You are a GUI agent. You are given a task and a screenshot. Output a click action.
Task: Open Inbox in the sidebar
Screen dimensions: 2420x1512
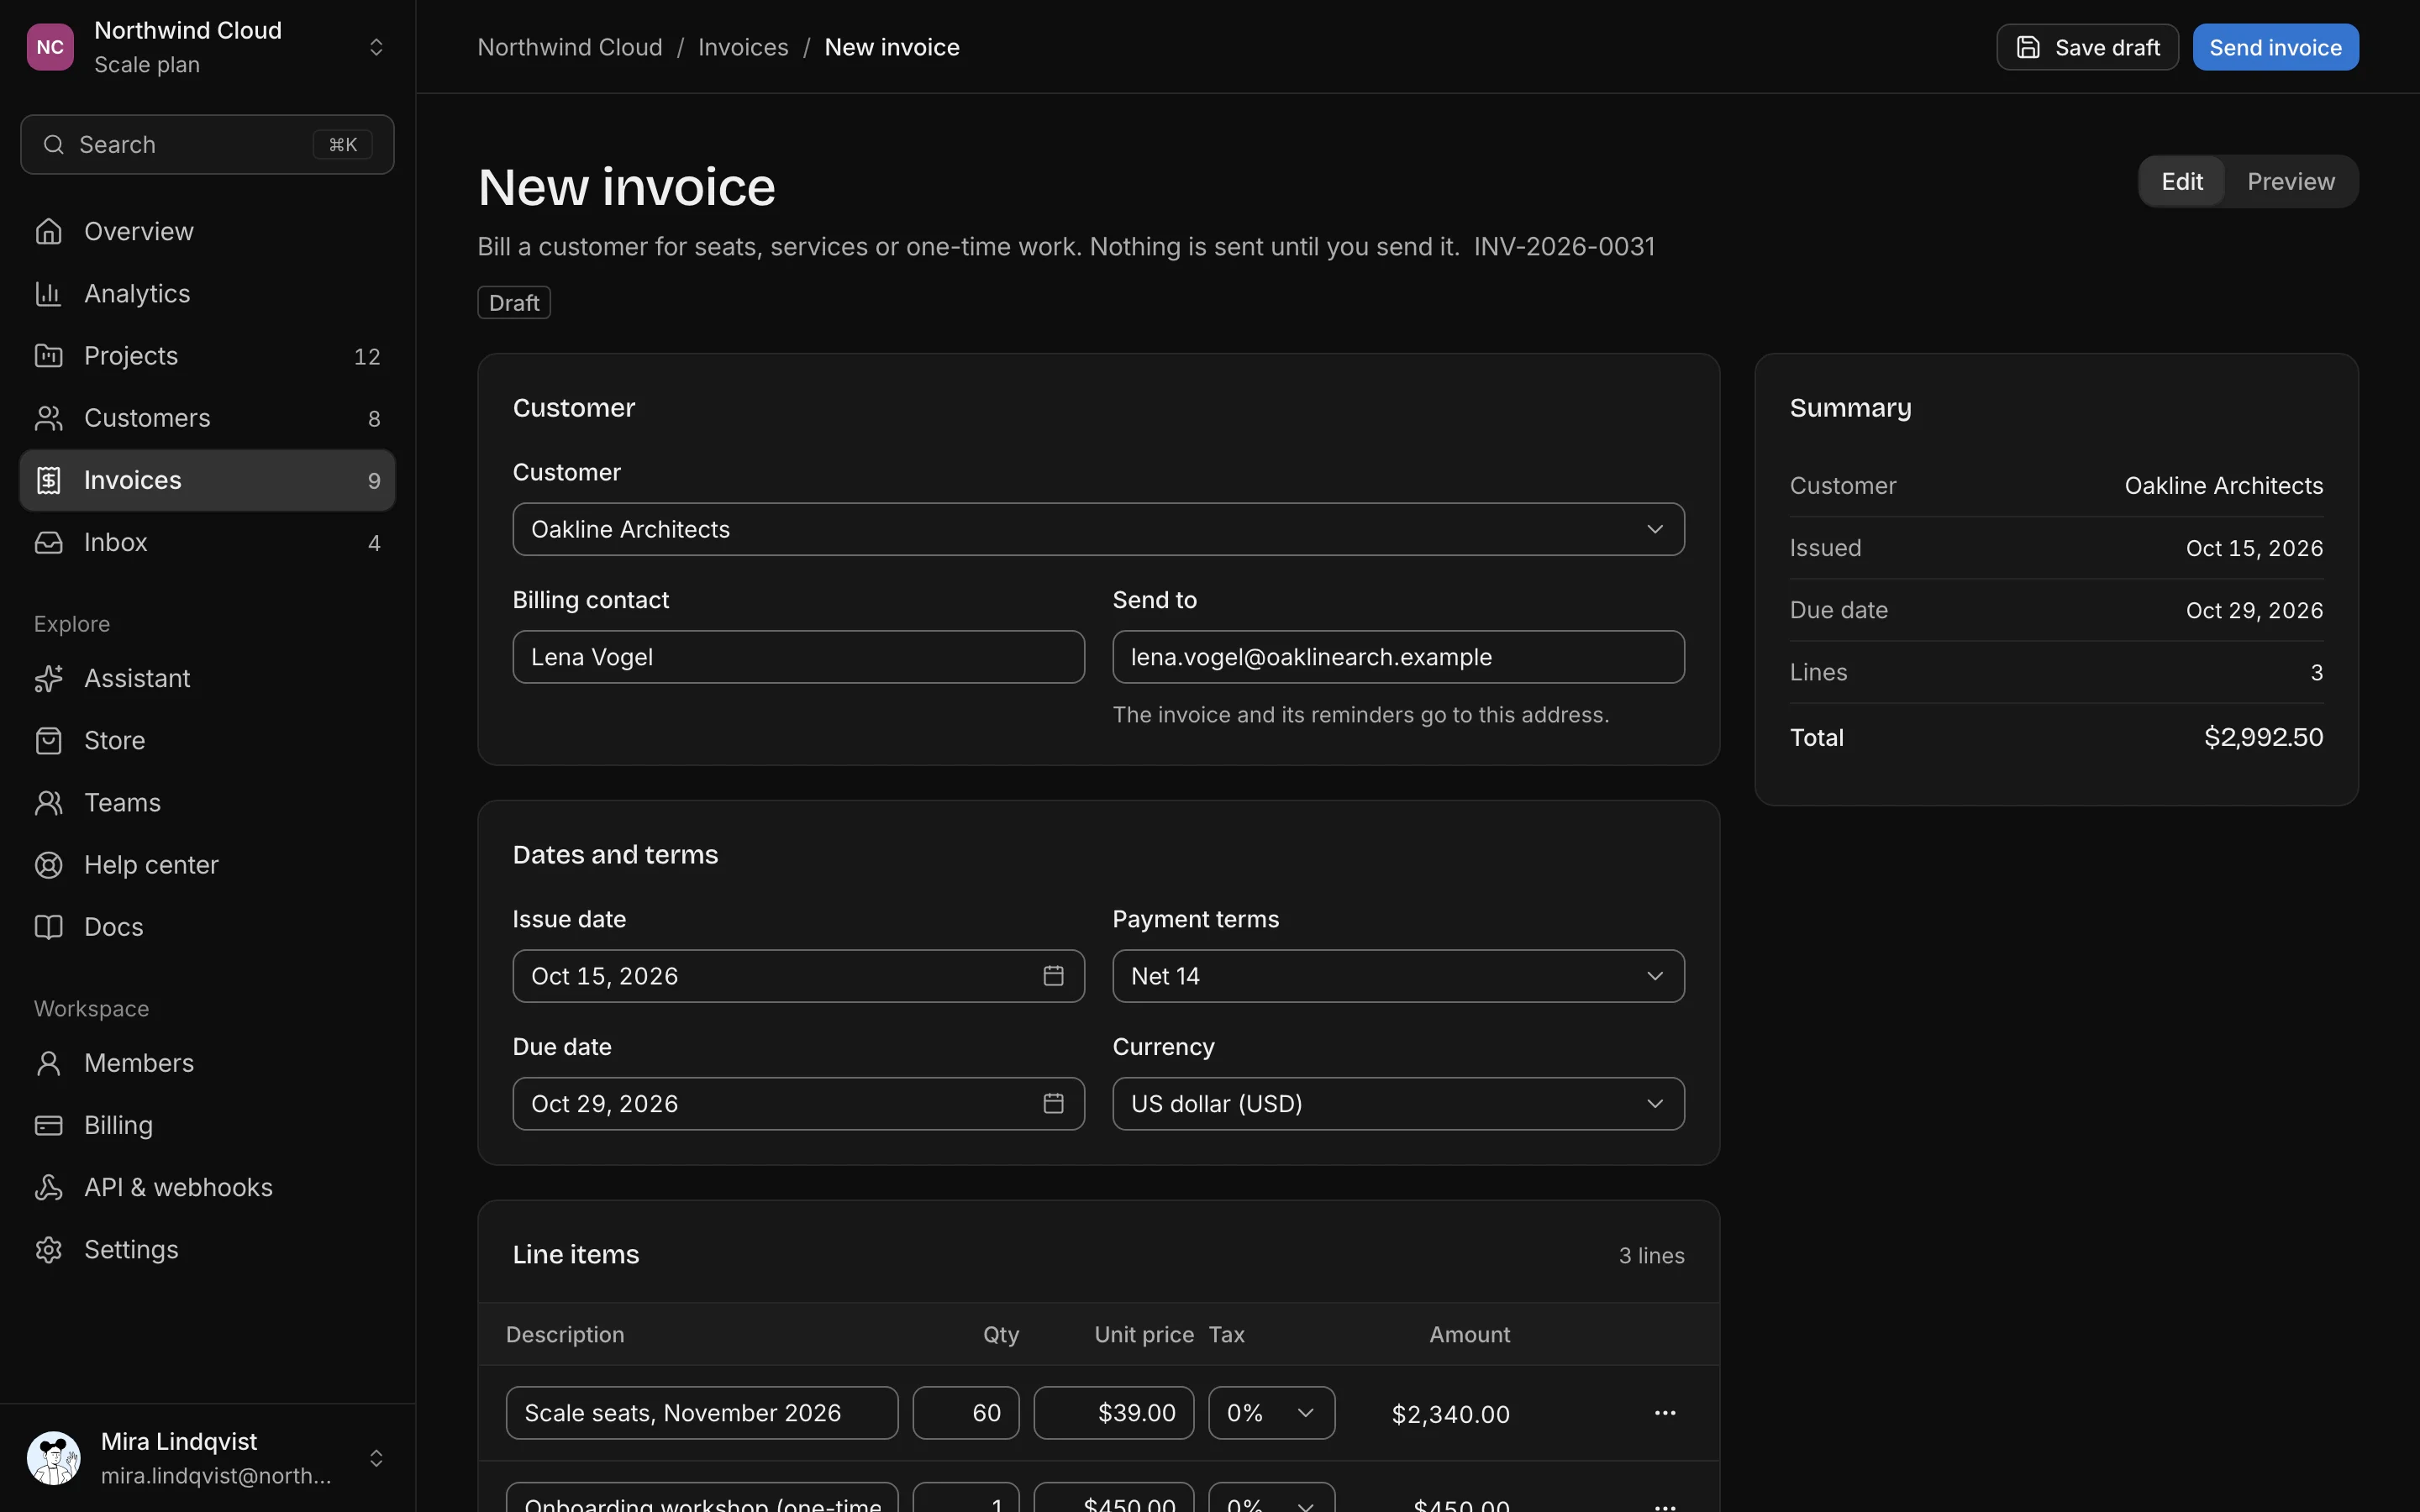tap(207, 542)
